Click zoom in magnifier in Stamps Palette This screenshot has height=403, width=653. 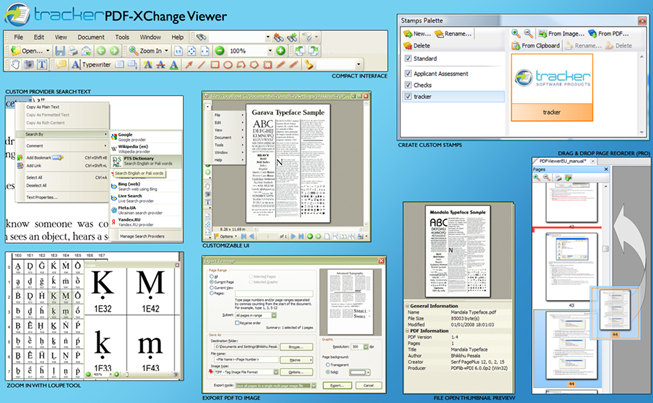tap(516, 33)
